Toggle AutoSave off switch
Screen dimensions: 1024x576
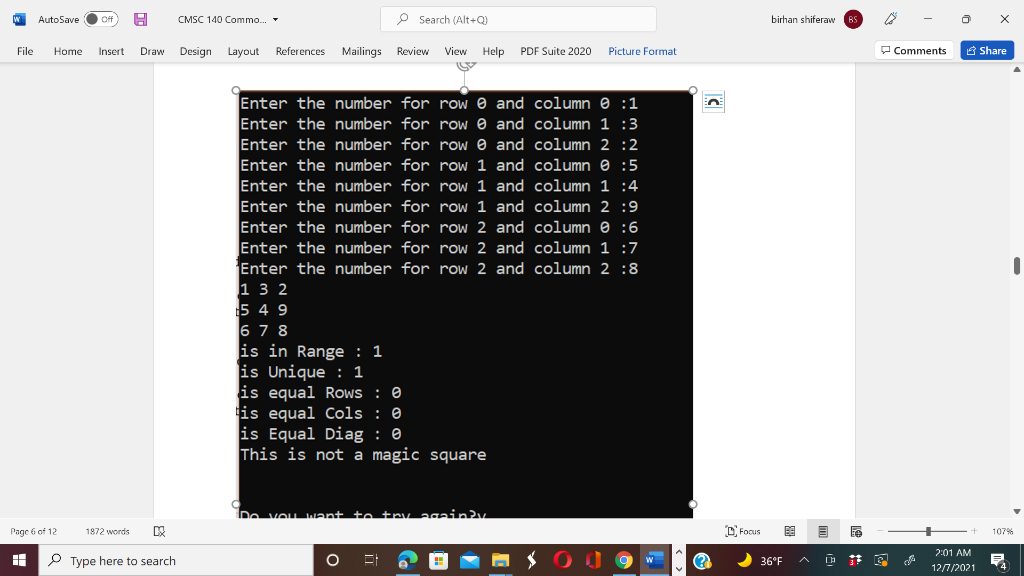101,19
